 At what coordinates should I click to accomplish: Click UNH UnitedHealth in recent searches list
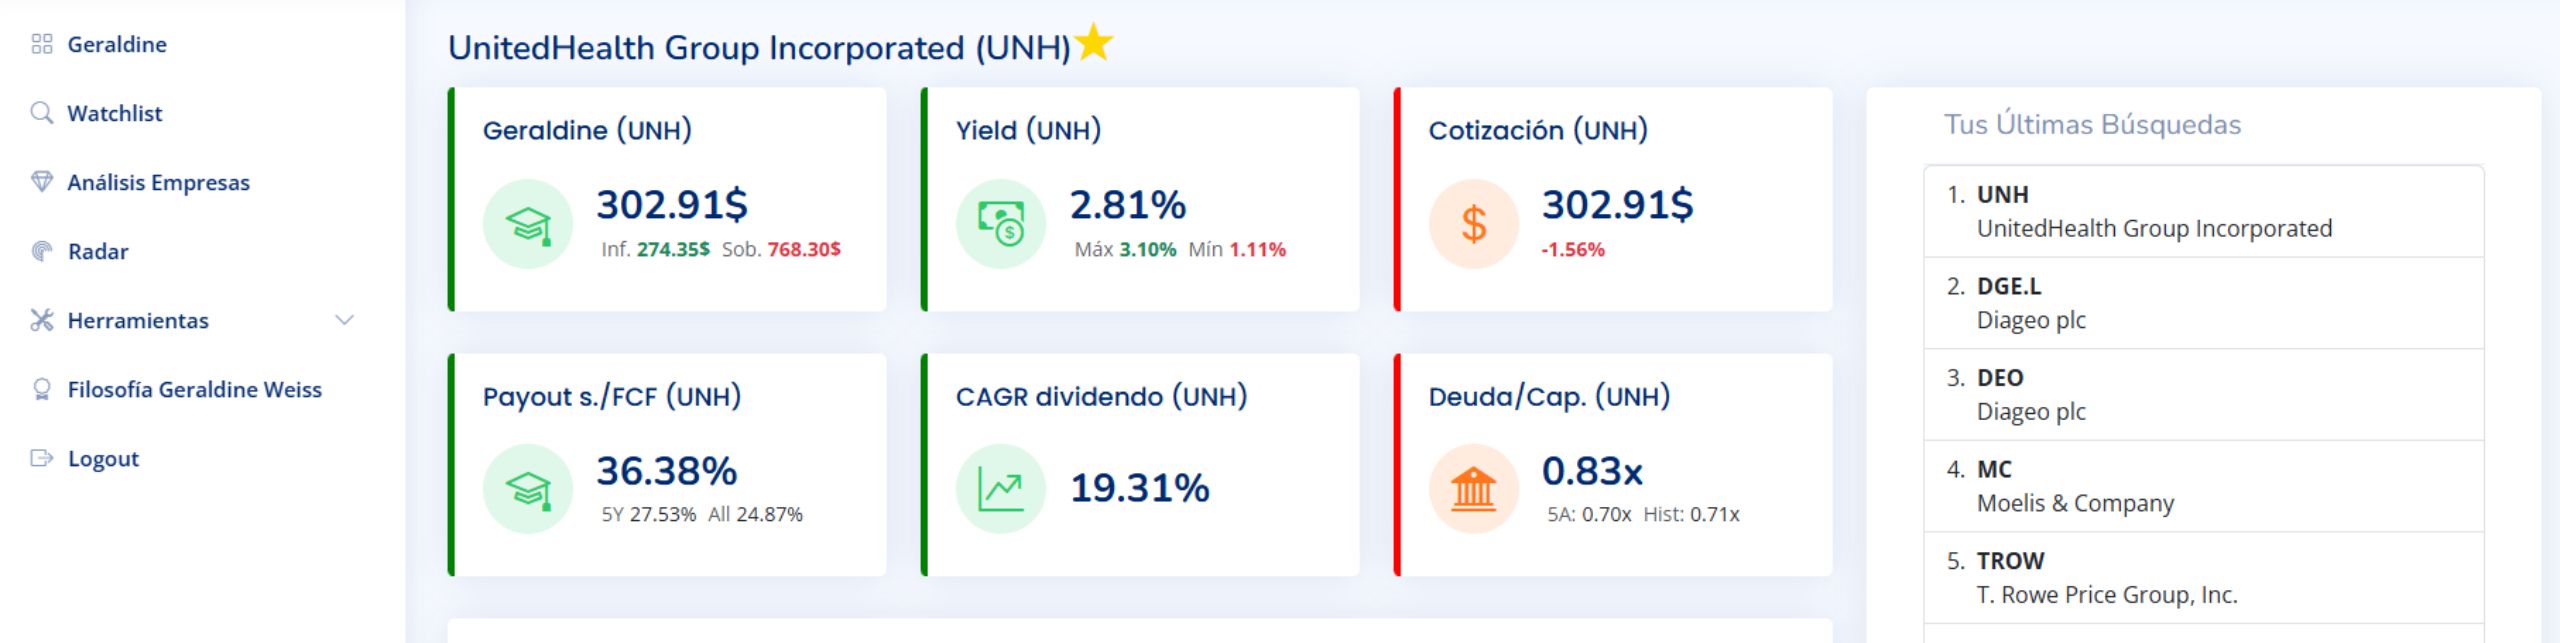coord(2153,212)
